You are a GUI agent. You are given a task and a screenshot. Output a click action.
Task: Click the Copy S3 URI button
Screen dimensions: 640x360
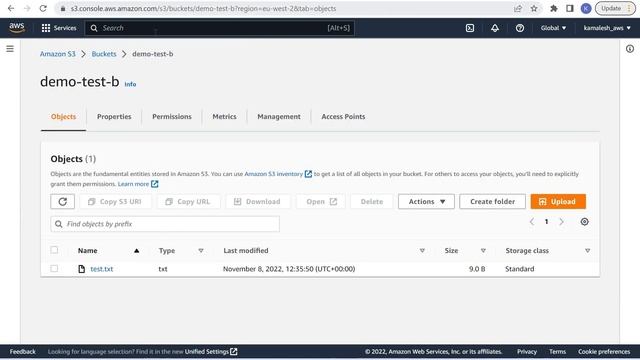115,201
